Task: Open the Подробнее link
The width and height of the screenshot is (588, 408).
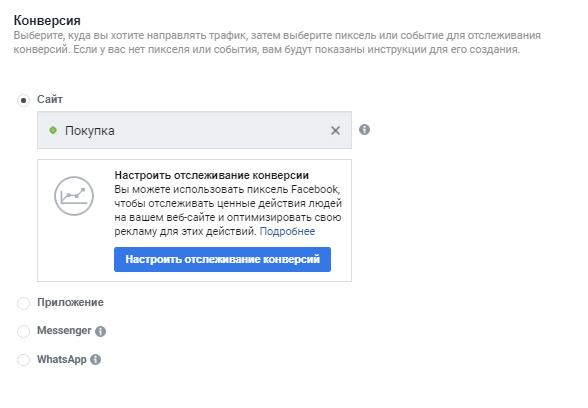Action: [x=287, y=231]
